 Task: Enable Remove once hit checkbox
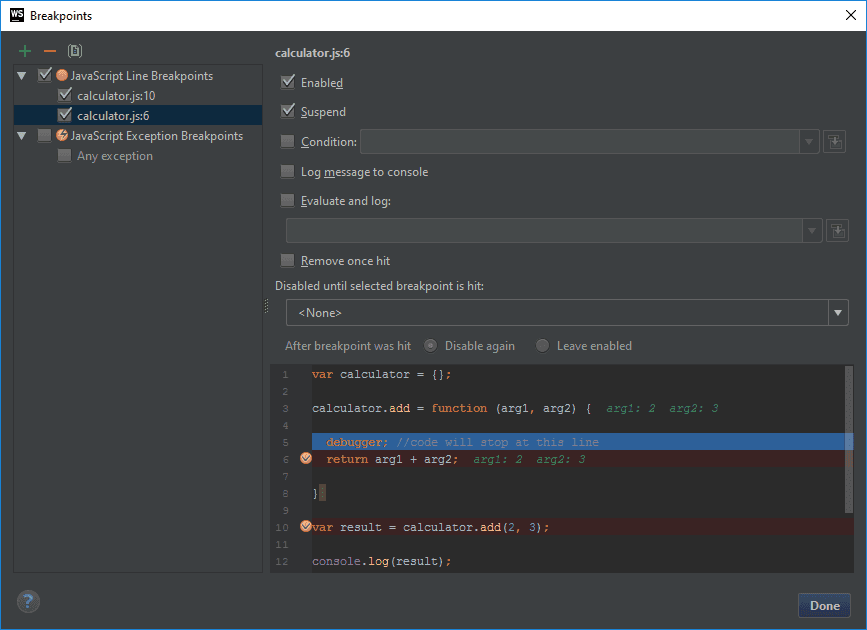288,260
